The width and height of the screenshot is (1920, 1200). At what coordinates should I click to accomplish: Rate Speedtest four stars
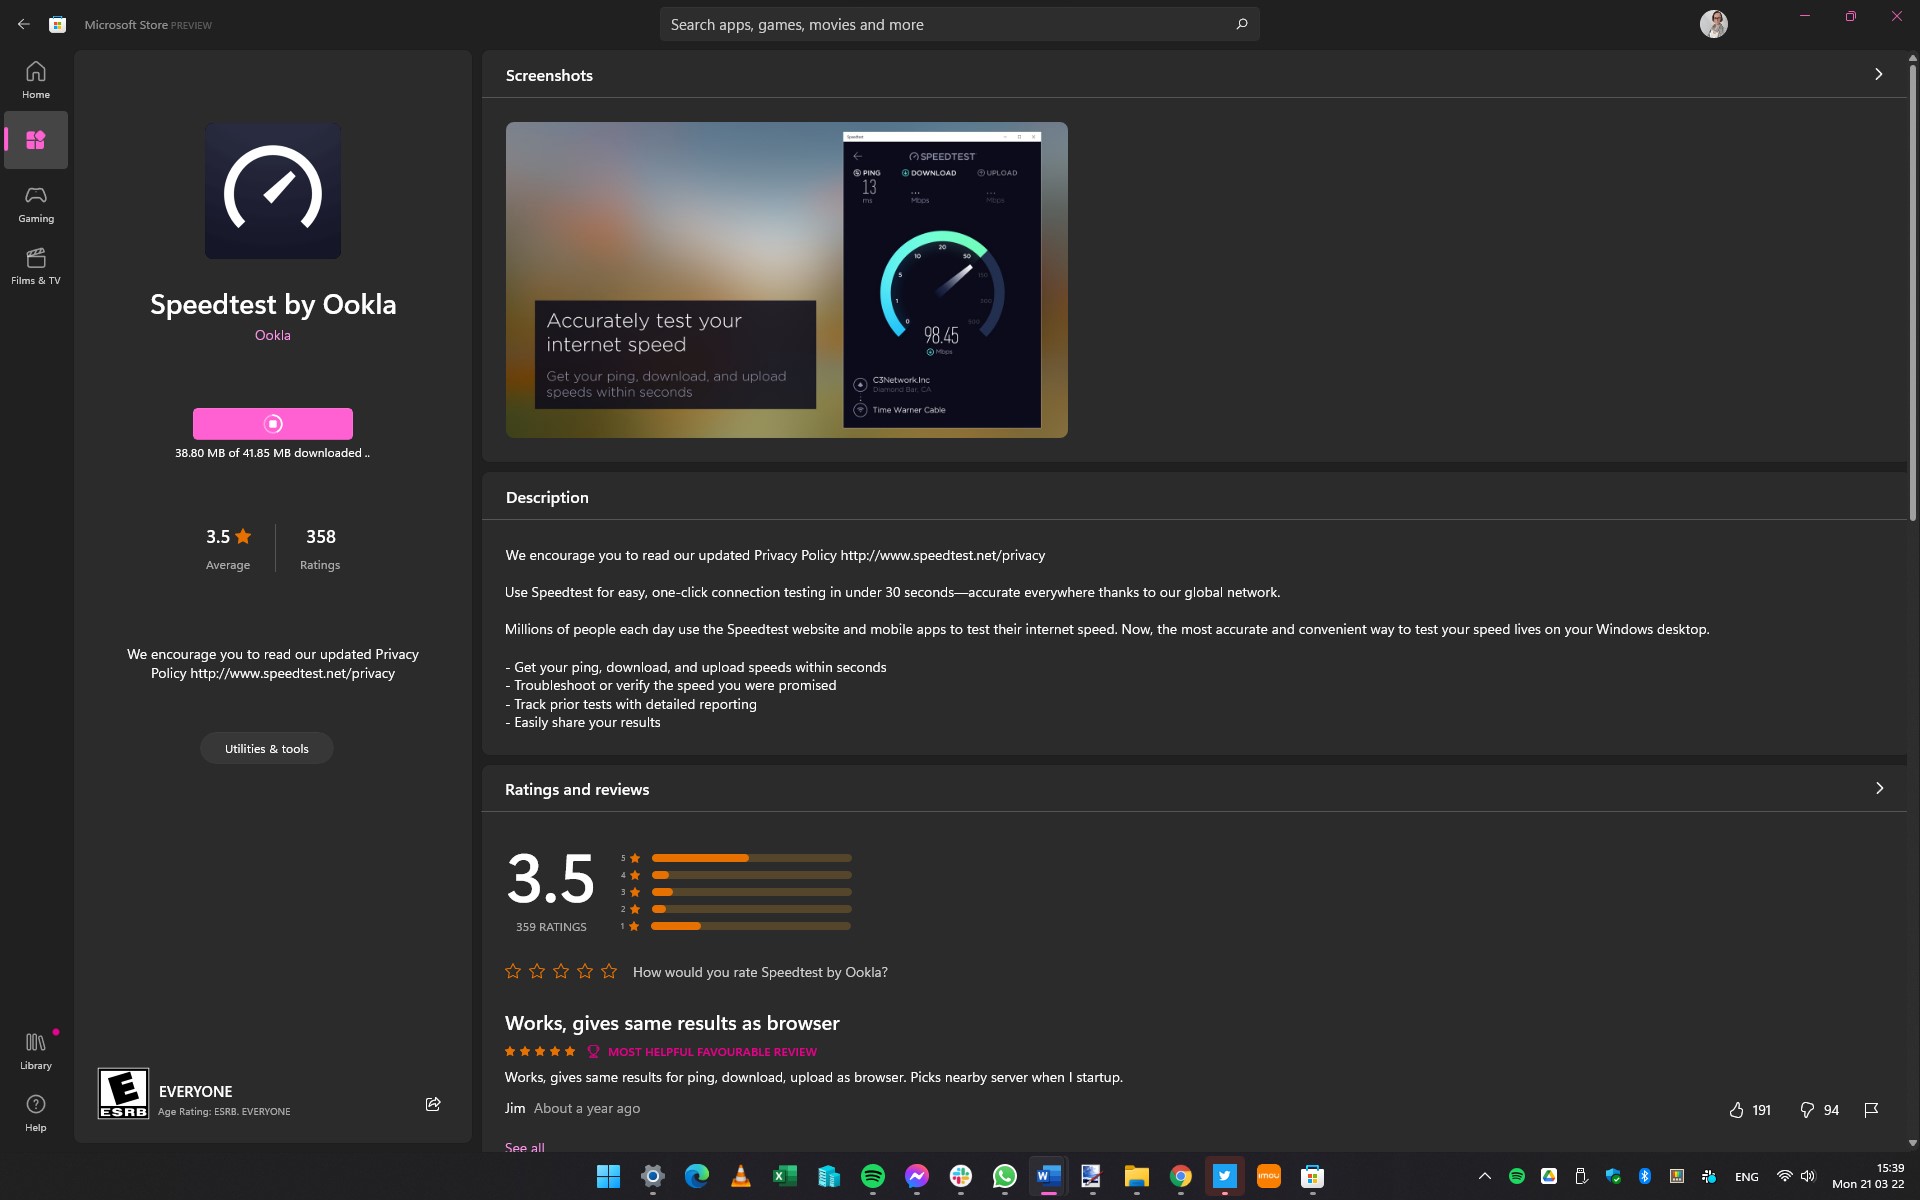(x=585, y=971)
